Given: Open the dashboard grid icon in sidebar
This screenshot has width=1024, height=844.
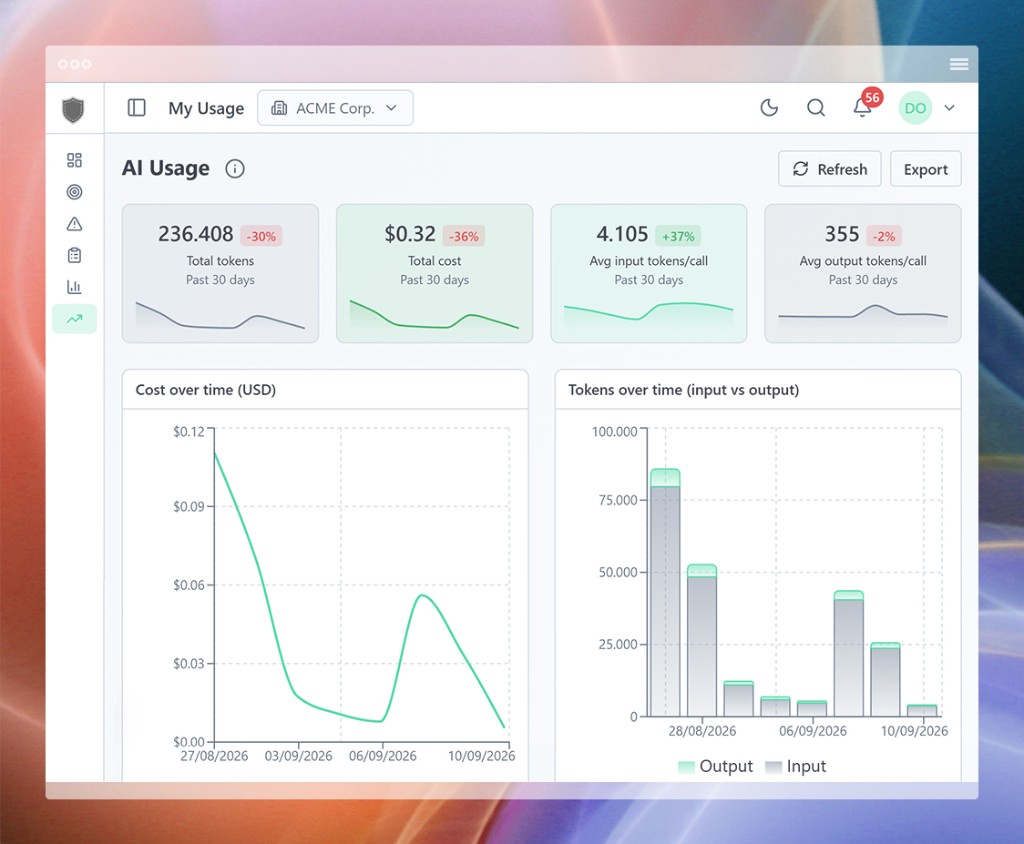Looking at the screenshot, I should pos(74,160).
